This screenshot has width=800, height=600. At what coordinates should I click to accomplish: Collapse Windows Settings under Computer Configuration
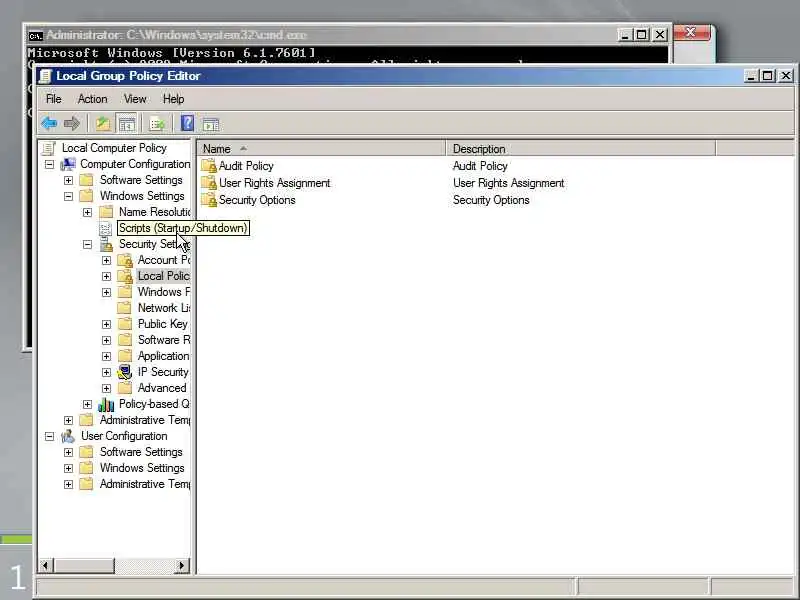pyautogui.click(x=68, y=196)
